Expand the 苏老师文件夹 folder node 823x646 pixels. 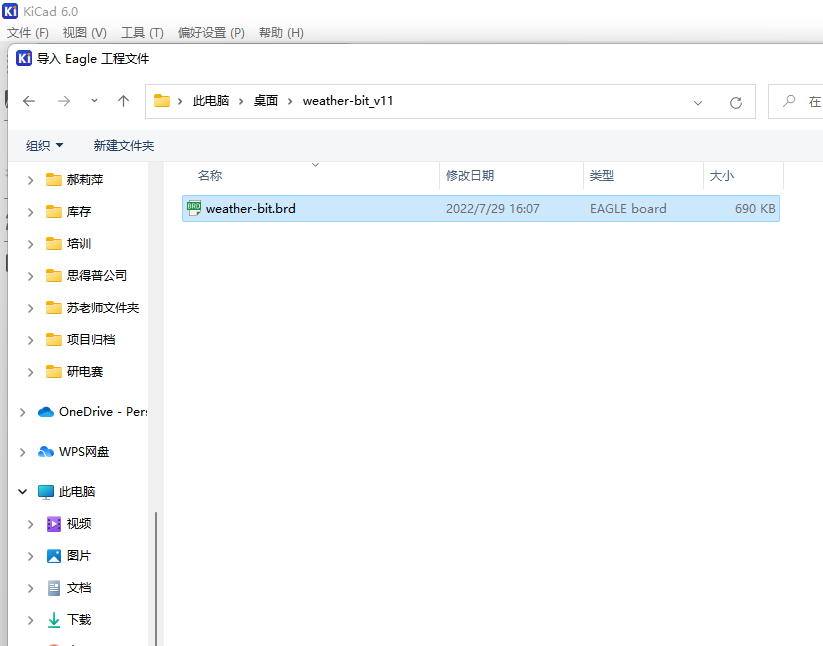pos(30,309)
